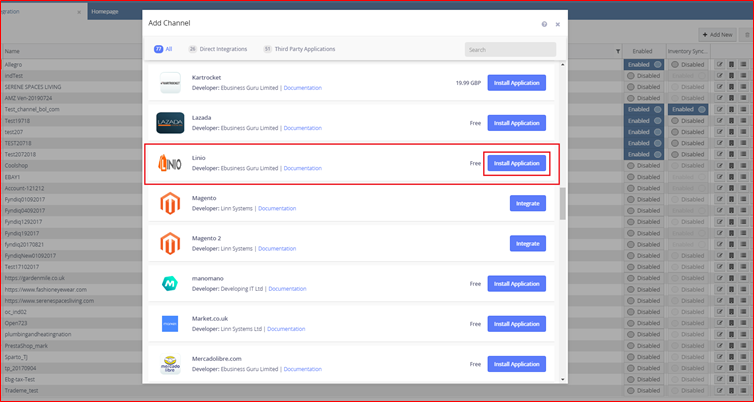Screen dimensions: 754x402
Task: Click the Kartrocket logo
Action: pyautogui.click(x=170, y=83)
